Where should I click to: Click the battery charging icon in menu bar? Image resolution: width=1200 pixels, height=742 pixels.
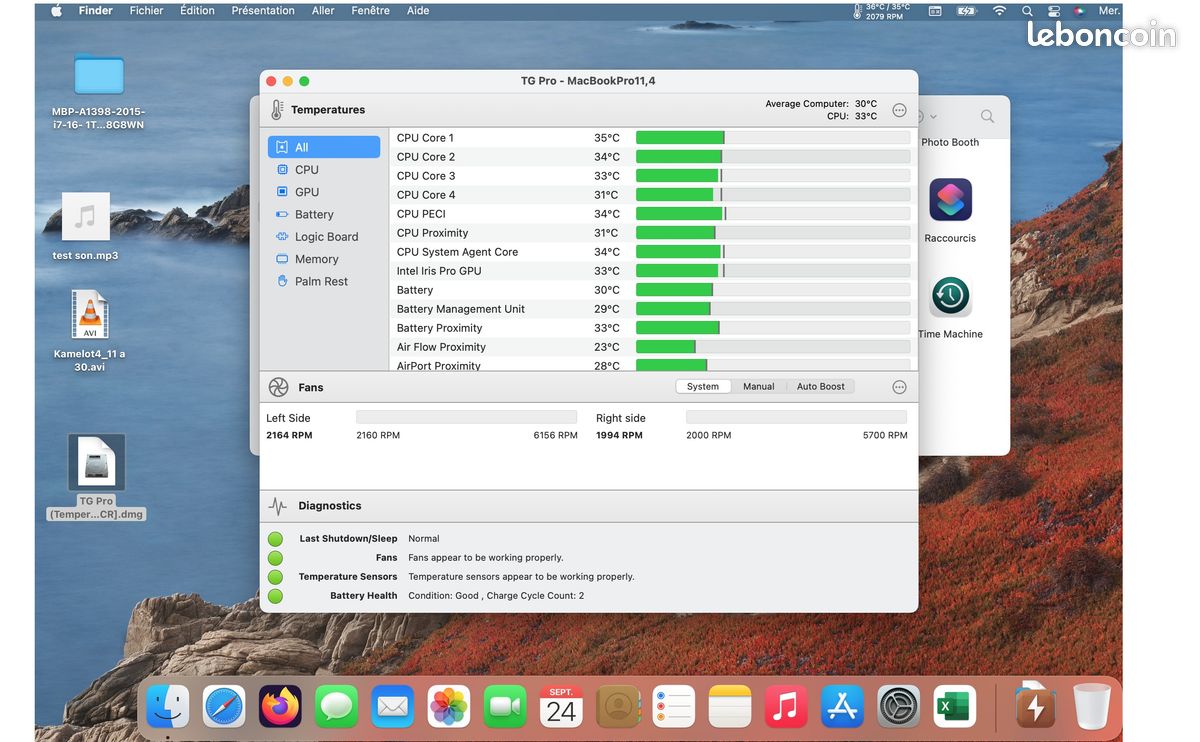966,11
